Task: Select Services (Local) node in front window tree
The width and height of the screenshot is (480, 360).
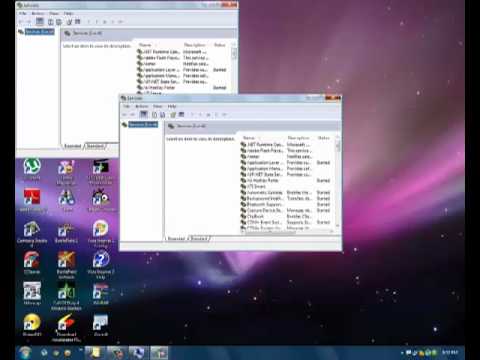Action: pyautogui.click(x=143, y=124)
